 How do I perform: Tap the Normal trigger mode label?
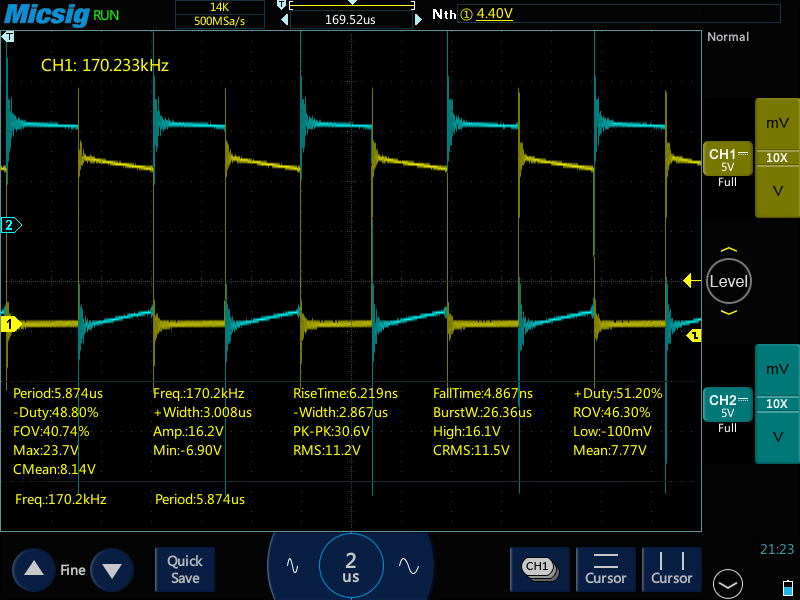coord(728,37)
